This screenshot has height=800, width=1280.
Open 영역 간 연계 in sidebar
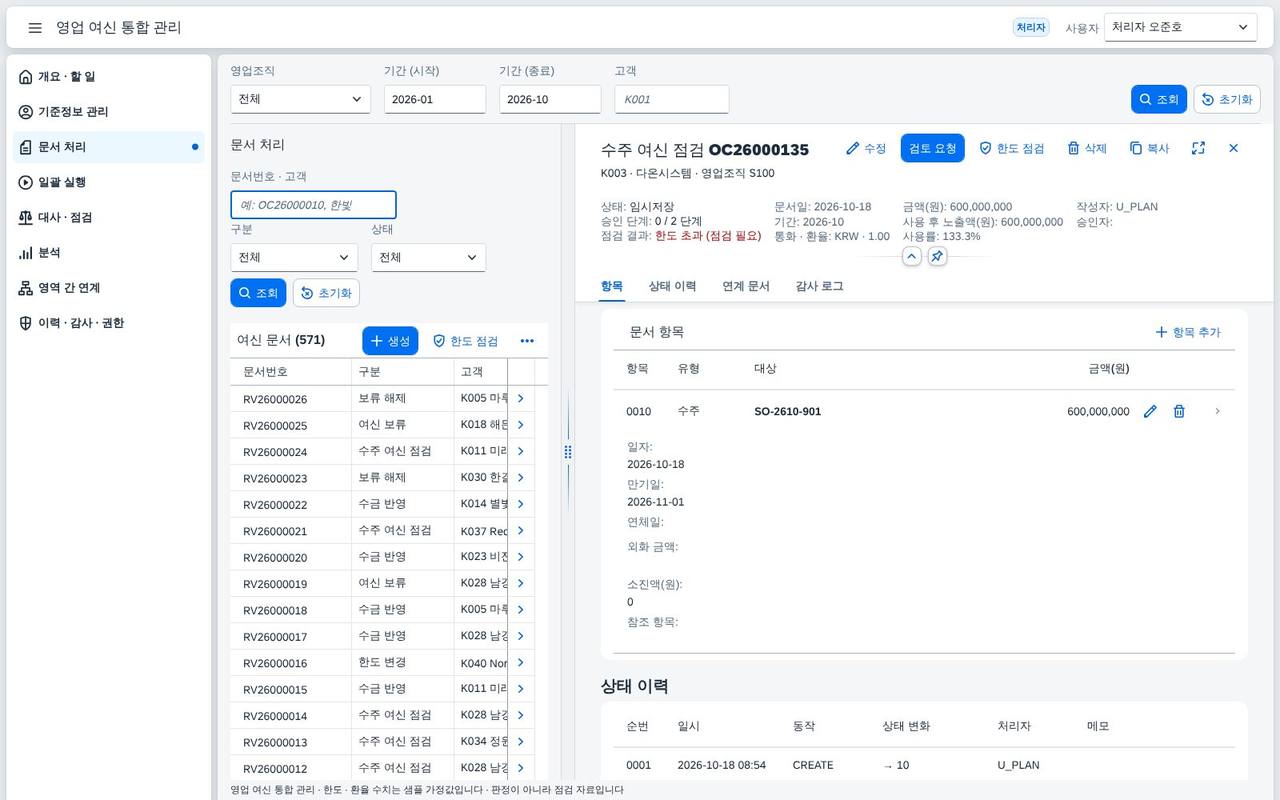point(110,288)
